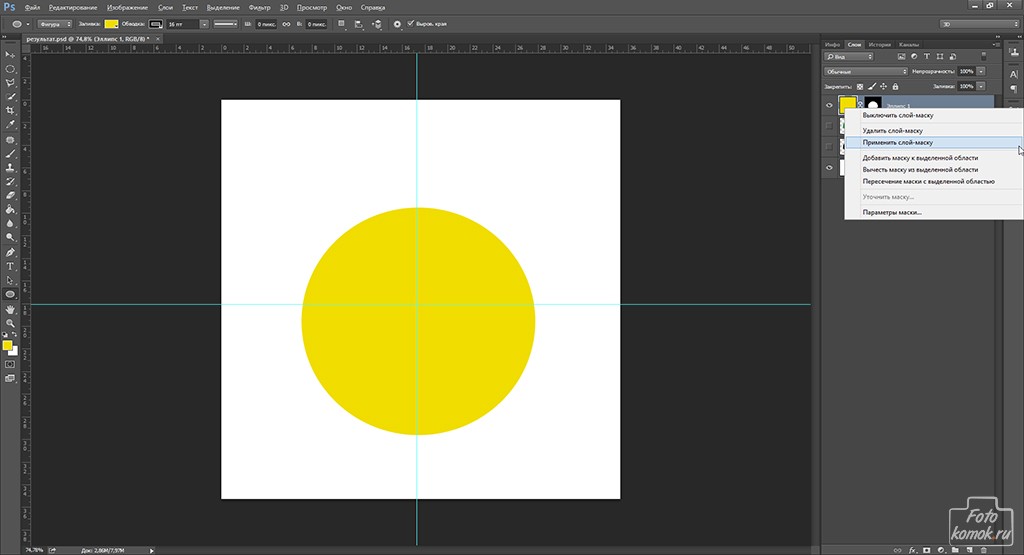This screenshot has height=555, width=1024.
Task: Open stroke line style dropdown
Action: pyautogui.click(x=225, y=24)
